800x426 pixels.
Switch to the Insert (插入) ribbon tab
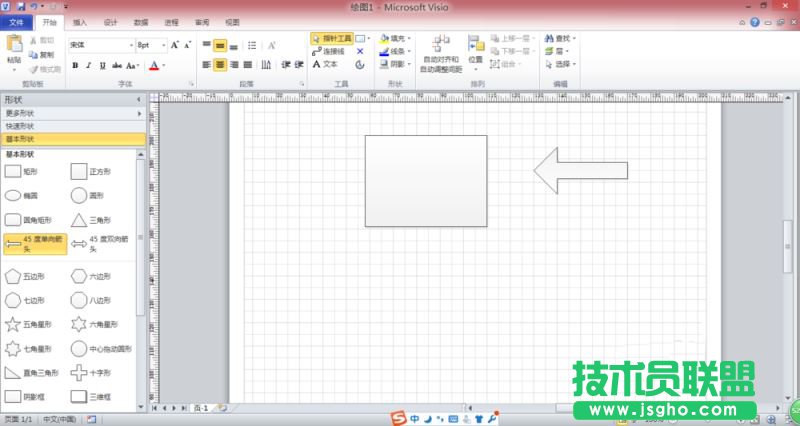80,21
